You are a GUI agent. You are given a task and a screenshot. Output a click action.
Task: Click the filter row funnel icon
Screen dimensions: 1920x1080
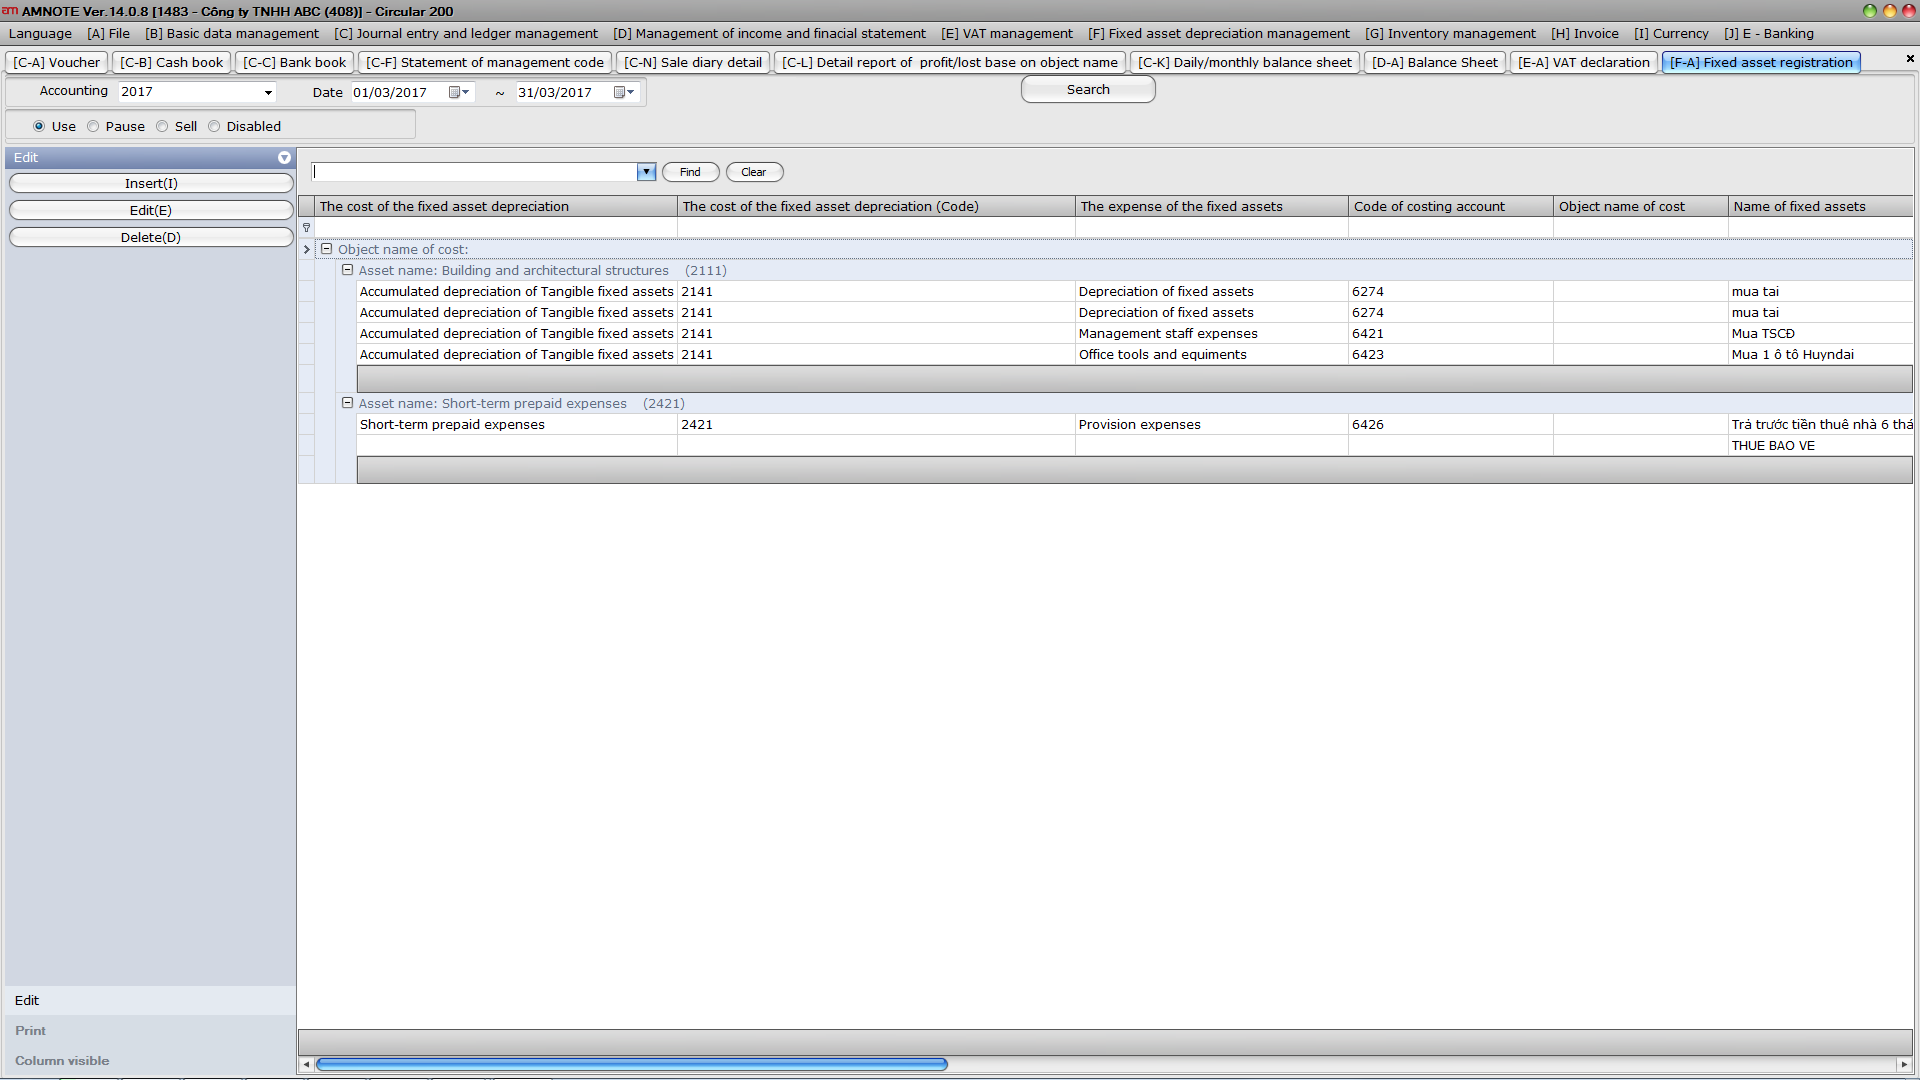(307, 228)
